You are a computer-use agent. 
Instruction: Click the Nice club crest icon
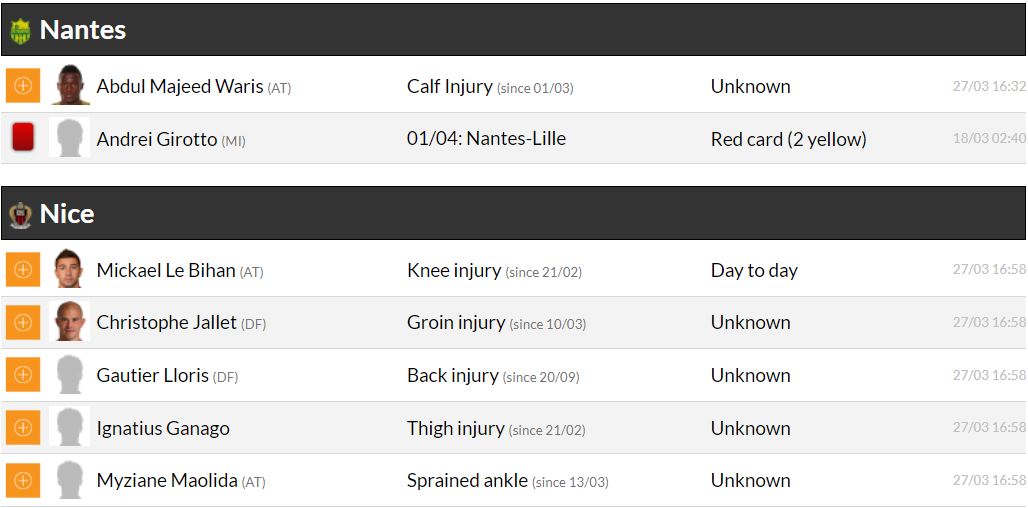click(20, 215)
